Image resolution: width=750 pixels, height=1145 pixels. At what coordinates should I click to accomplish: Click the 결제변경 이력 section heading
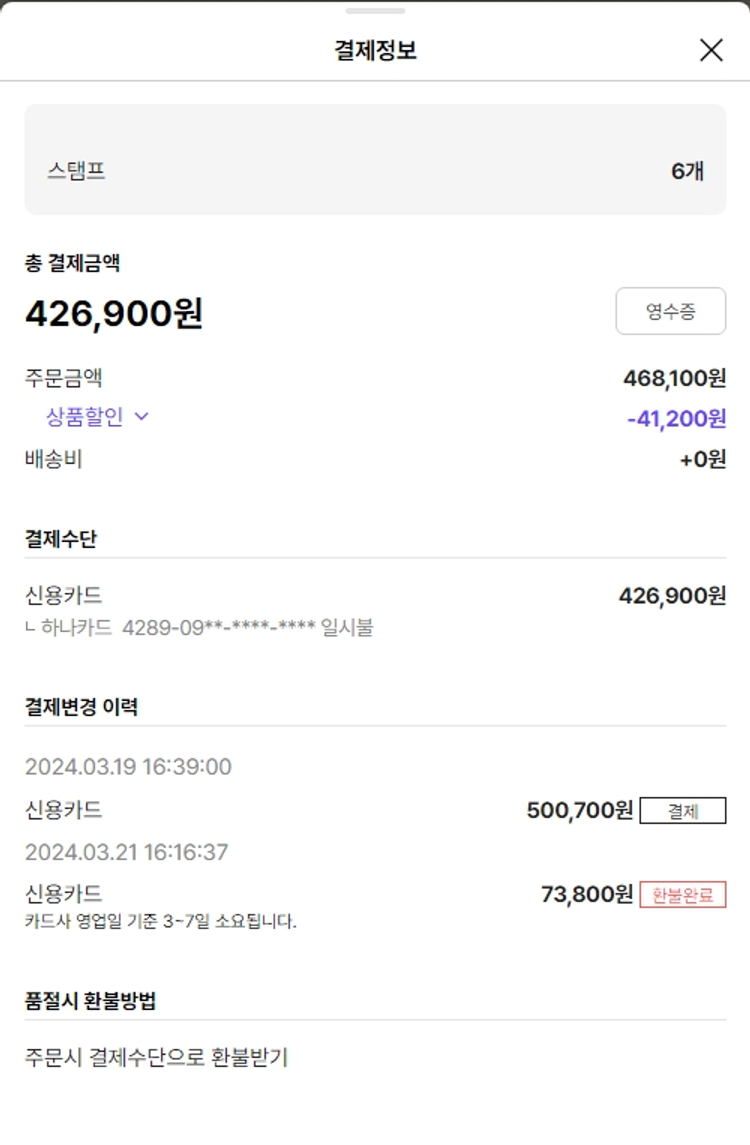point(81,707)
